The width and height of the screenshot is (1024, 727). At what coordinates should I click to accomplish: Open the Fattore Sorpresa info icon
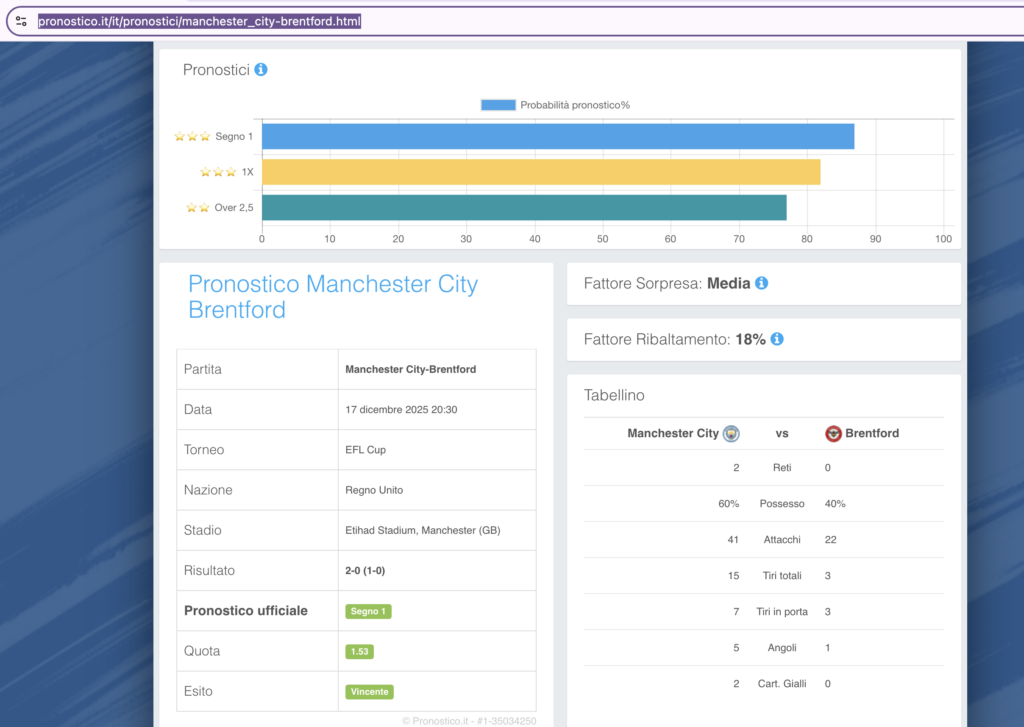(x=761, y=284)
